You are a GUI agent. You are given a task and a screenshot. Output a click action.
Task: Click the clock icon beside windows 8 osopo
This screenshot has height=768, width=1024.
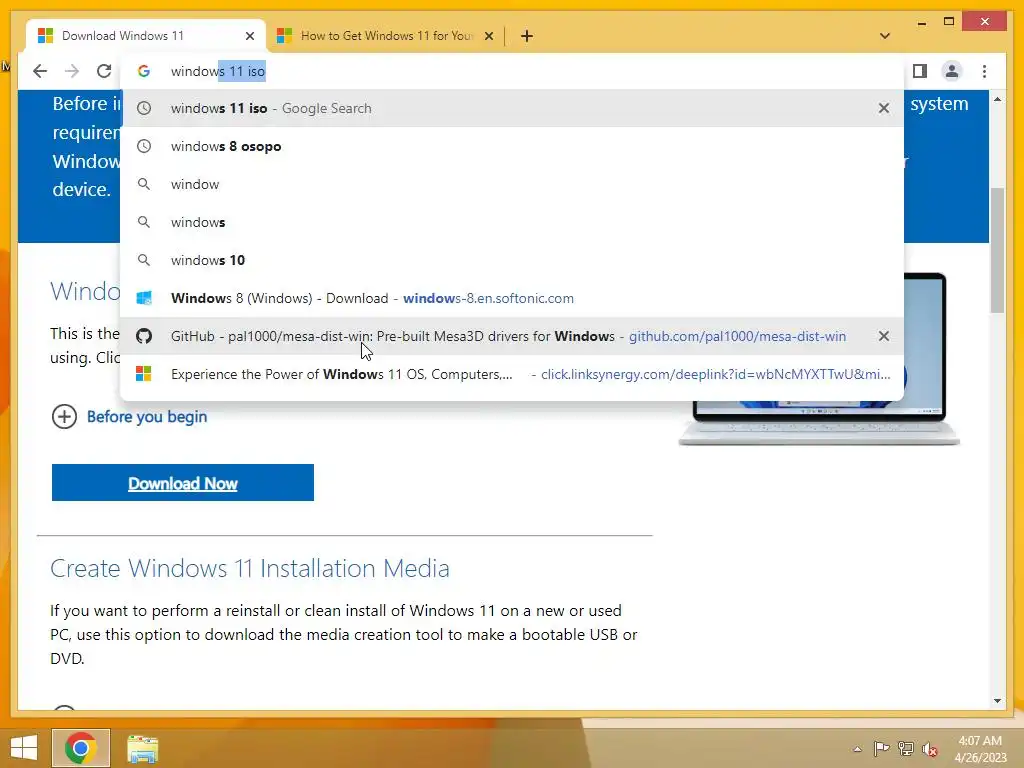click(x=144, y=146)
